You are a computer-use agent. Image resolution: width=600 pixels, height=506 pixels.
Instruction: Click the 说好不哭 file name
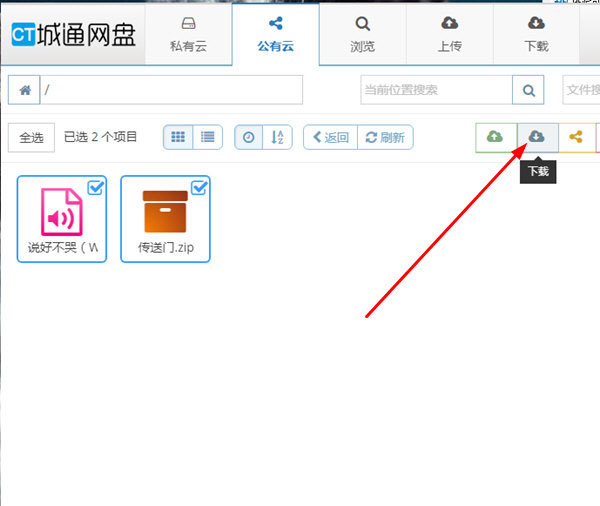point(63,248)
